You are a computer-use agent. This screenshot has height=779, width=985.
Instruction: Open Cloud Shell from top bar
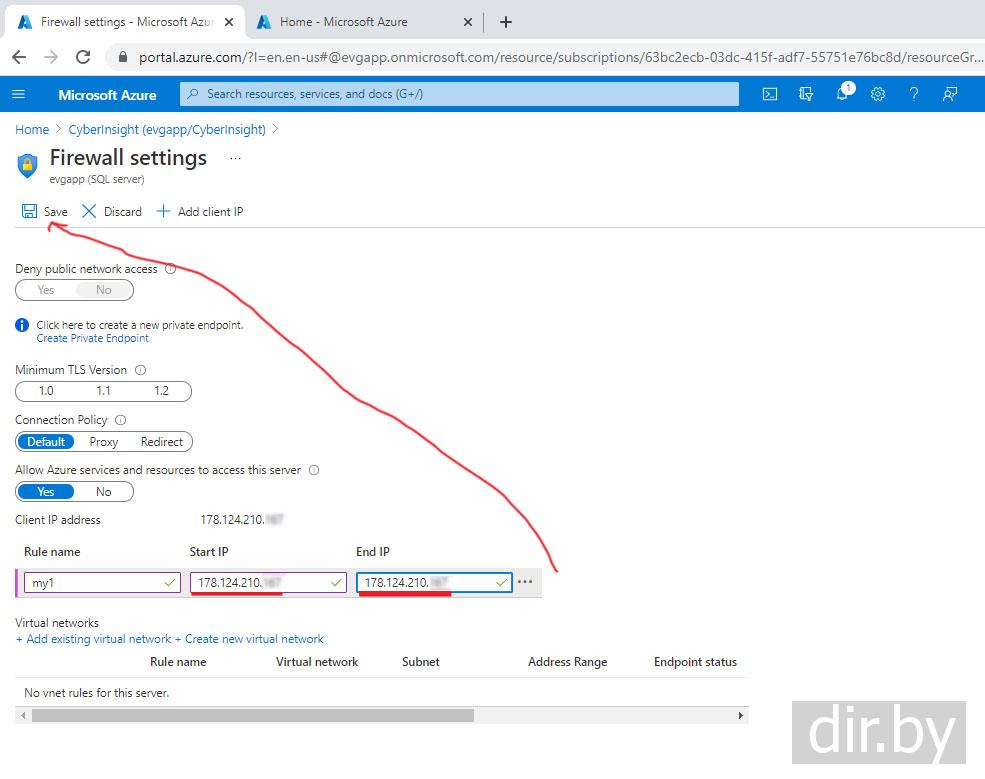[x=770, y=94]
